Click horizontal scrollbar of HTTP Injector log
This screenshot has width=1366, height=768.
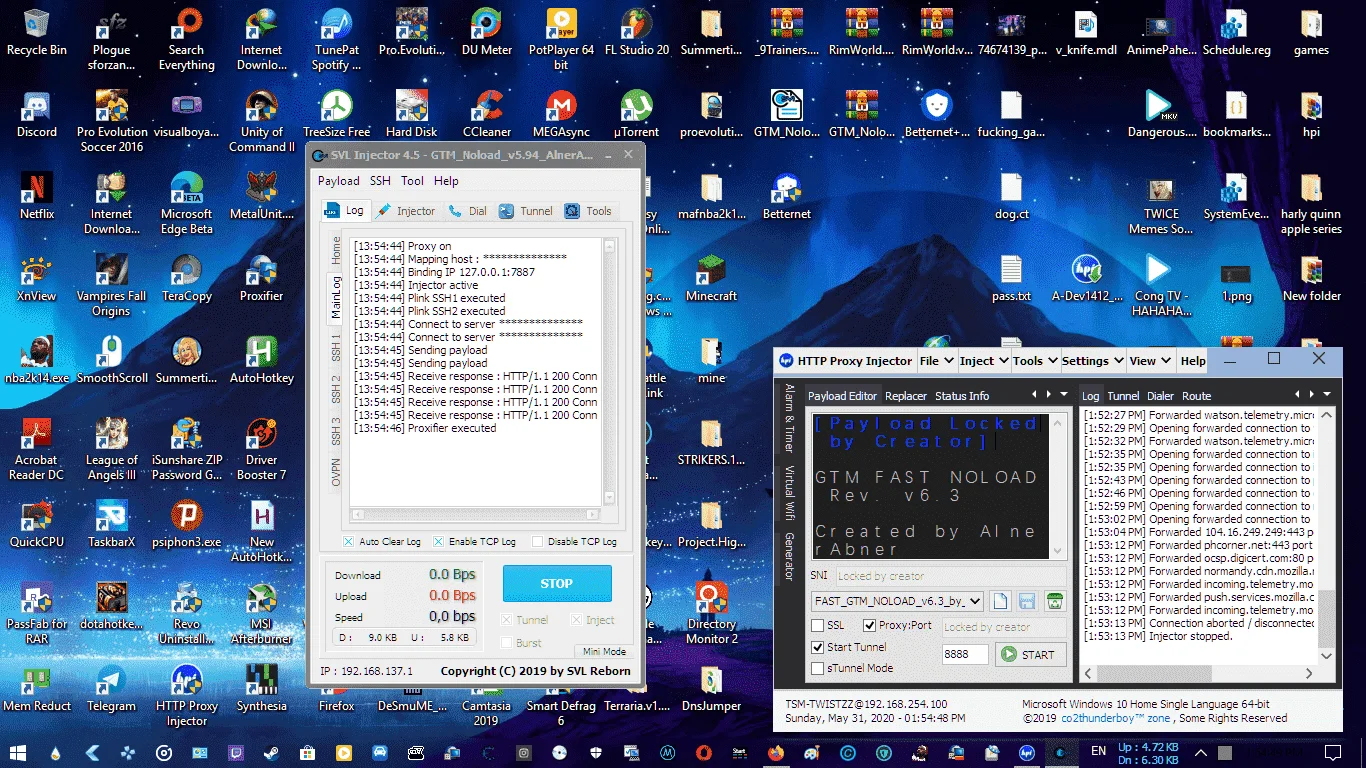pos(1200,675)
